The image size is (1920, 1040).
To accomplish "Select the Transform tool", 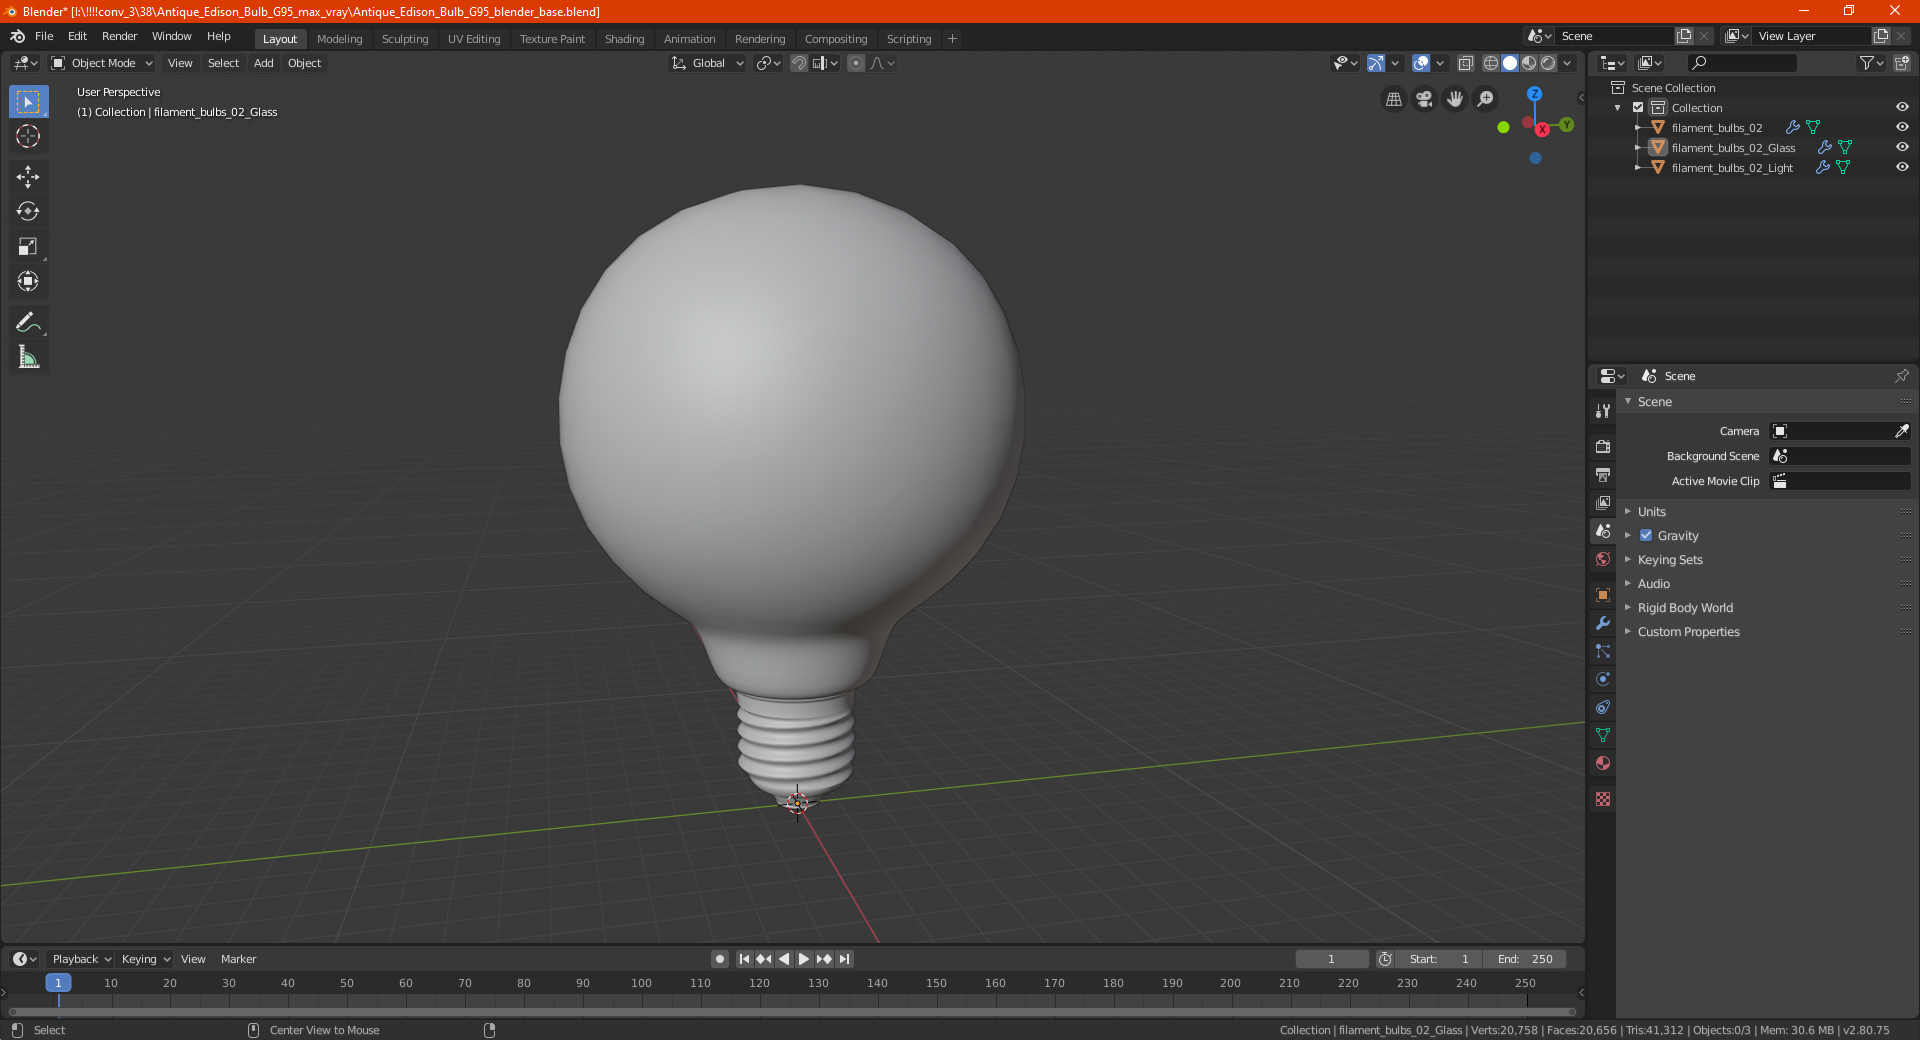I will (x=28, y=281).
